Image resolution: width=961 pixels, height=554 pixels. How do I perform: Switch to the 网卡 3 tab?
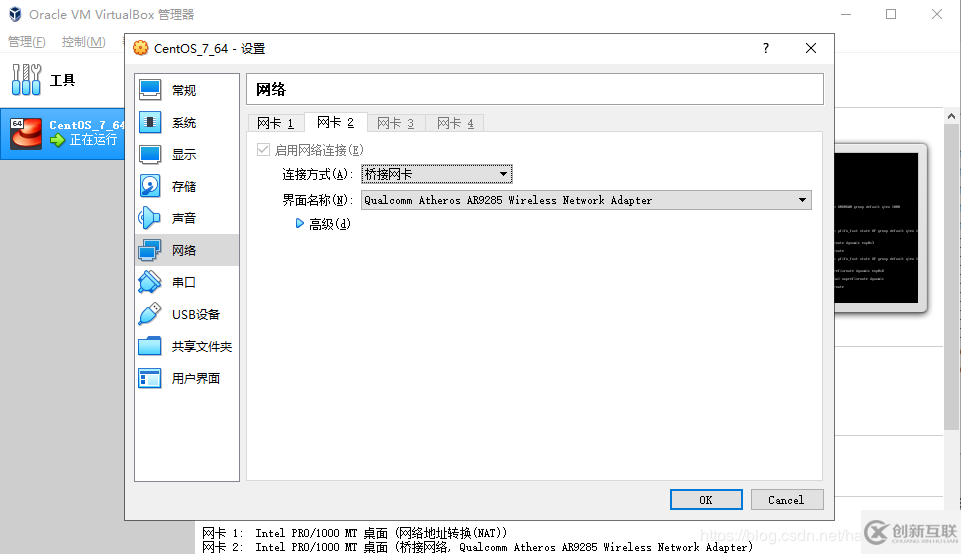(395, 123)
